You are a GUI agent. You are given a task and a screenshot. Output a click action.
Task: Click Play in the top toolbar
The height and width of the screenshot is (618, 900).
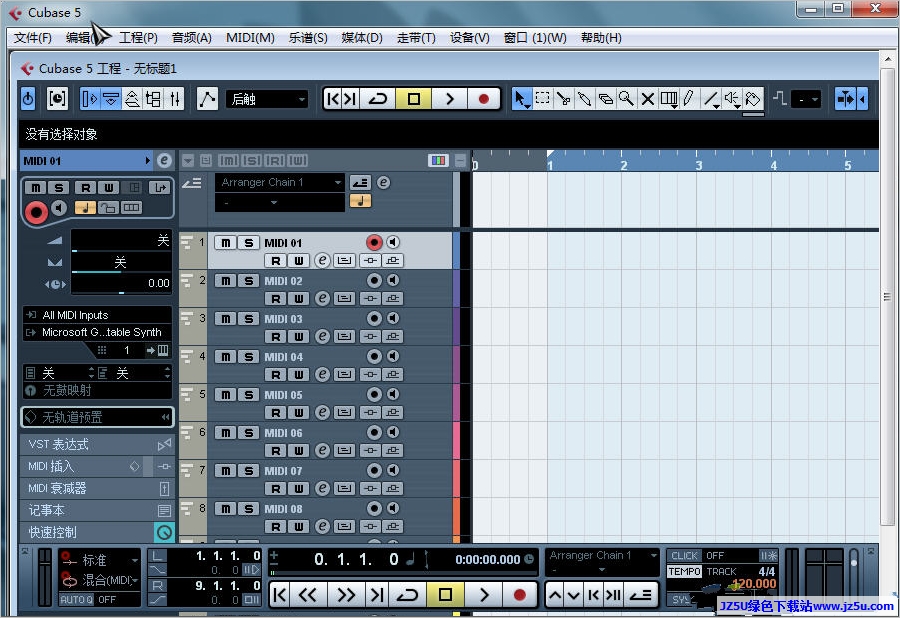(x=449, y=99)
